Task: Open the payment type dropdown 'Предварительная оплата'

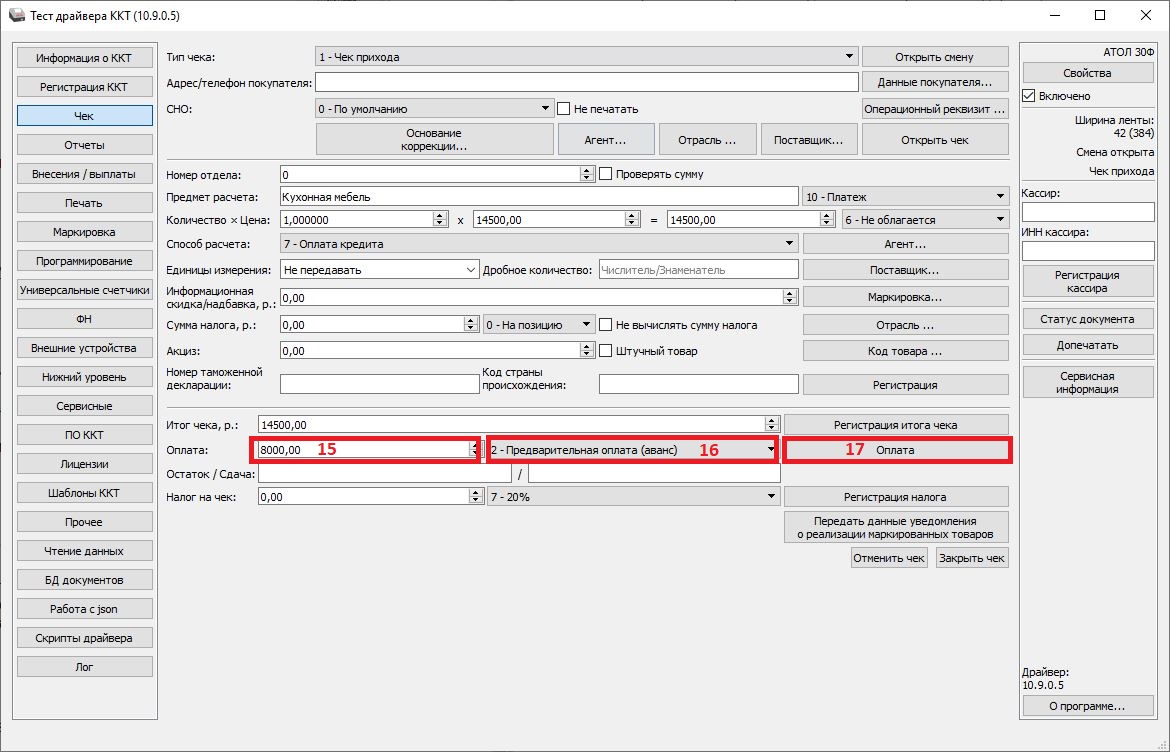Action: (770, 450)
